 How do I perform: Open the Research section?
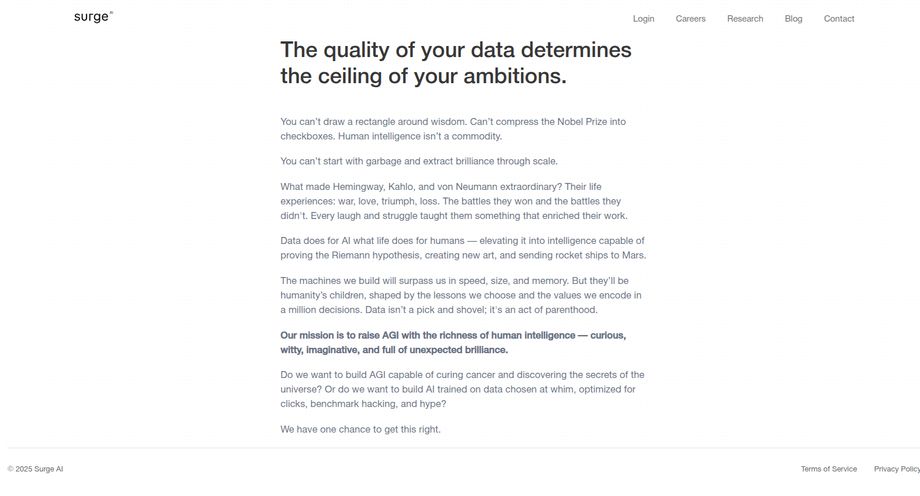(745, 19)
